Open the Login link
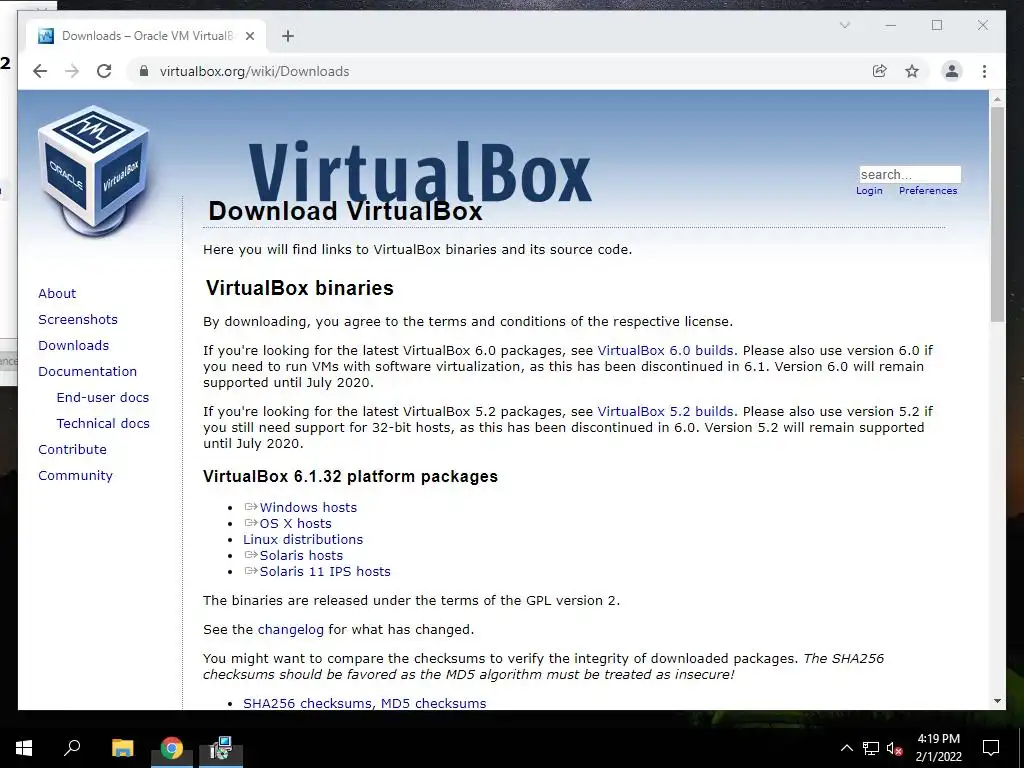Screen dimensions: 1024x768 (869, 191)
